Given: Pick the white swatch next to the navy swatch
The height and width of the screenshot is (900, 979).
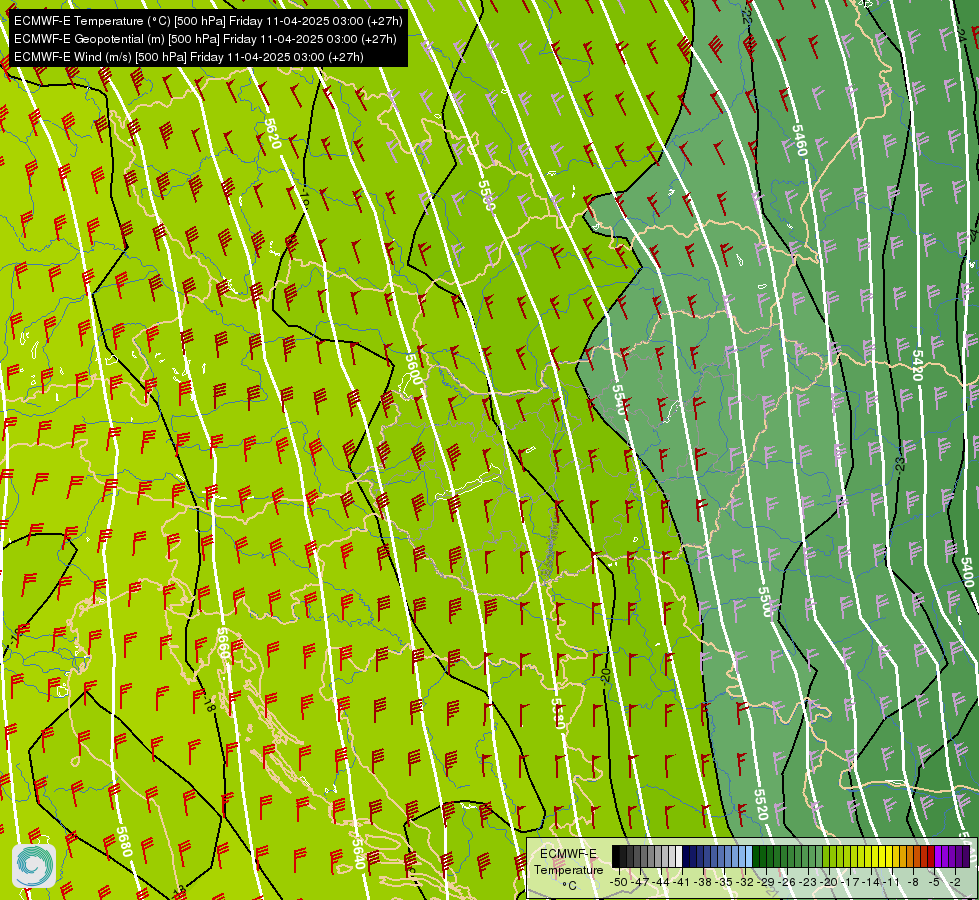Looking at the screenshot, I should point(679,856).
